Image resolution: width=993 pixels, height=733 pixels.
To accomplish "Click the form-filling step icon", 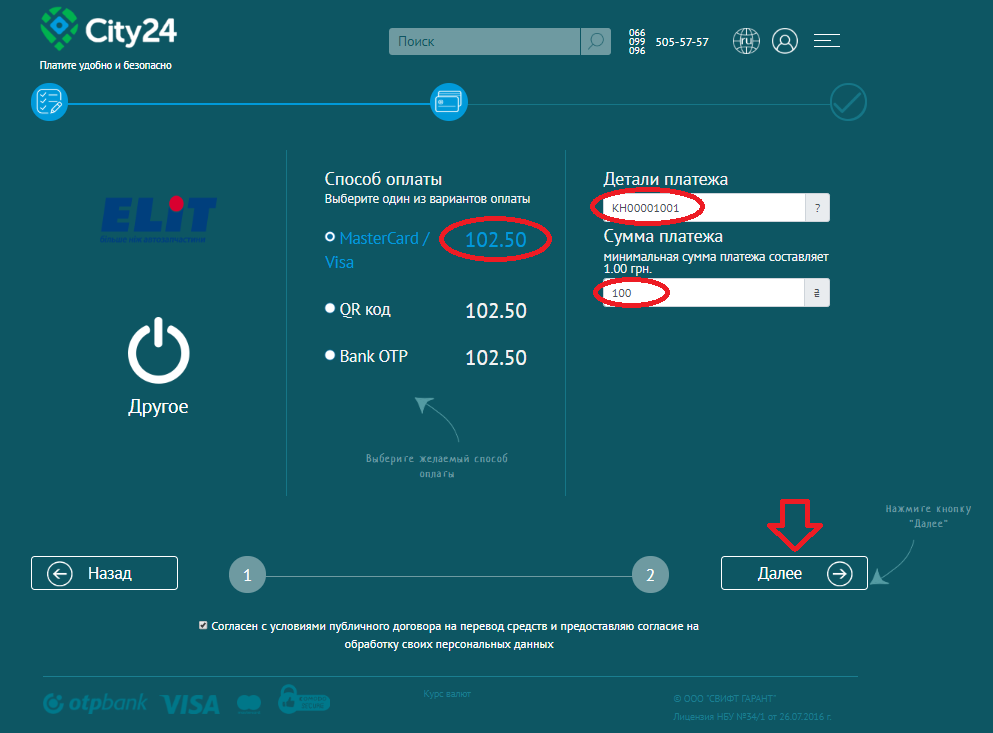I will click(49, 102).
